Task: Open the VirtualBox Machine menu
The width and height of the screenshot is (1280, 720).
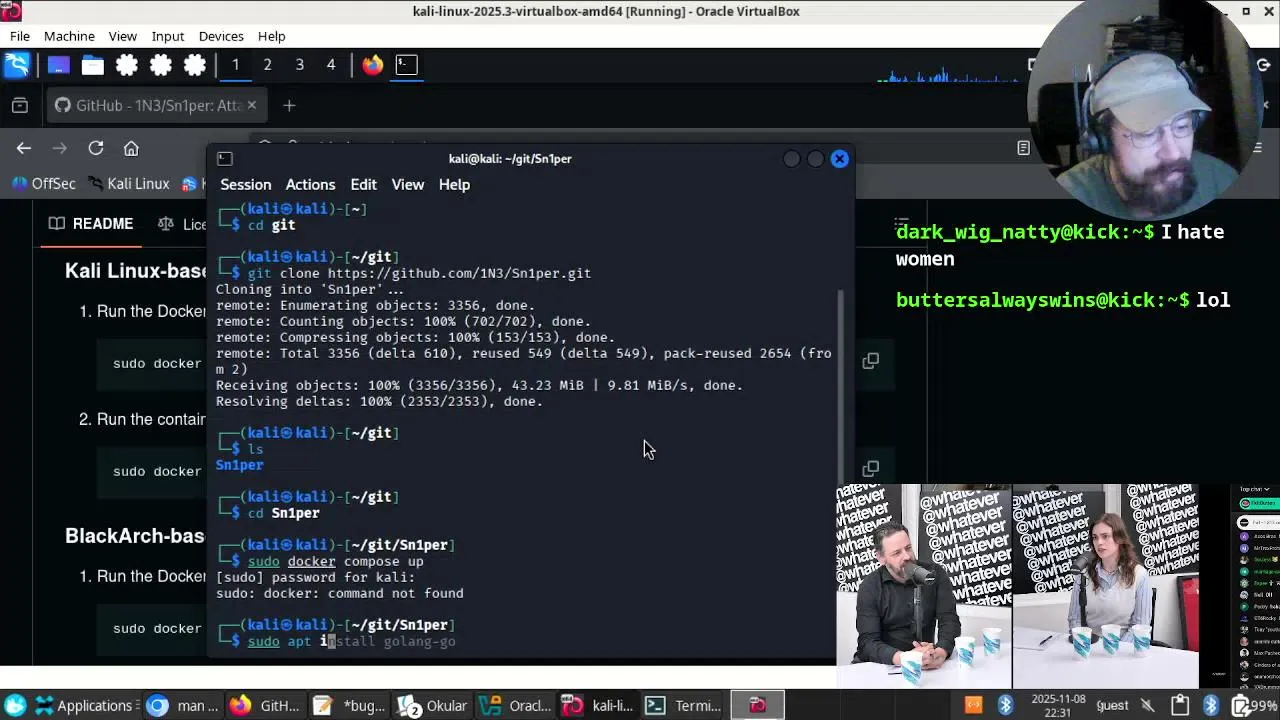Action: point(69,36)
